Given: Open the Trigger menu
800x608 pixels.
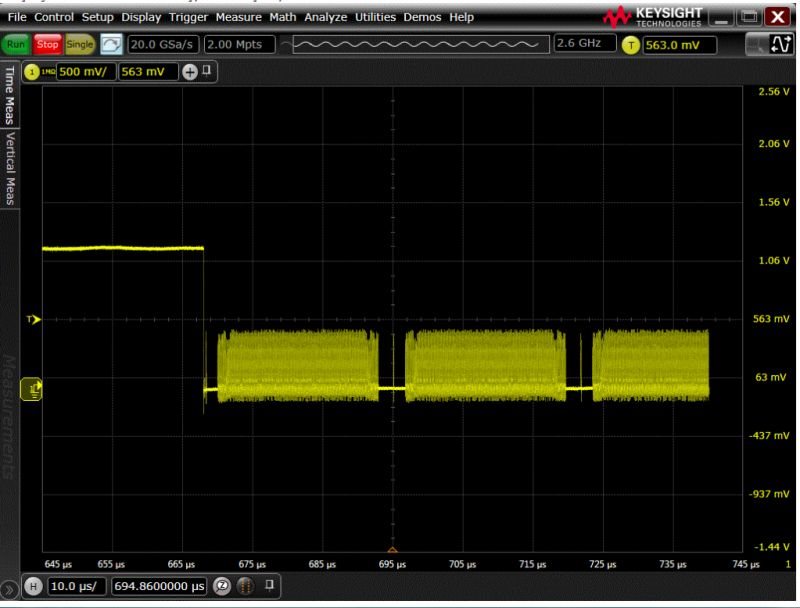Looking at the screenshot, I should tap(188, 17).
